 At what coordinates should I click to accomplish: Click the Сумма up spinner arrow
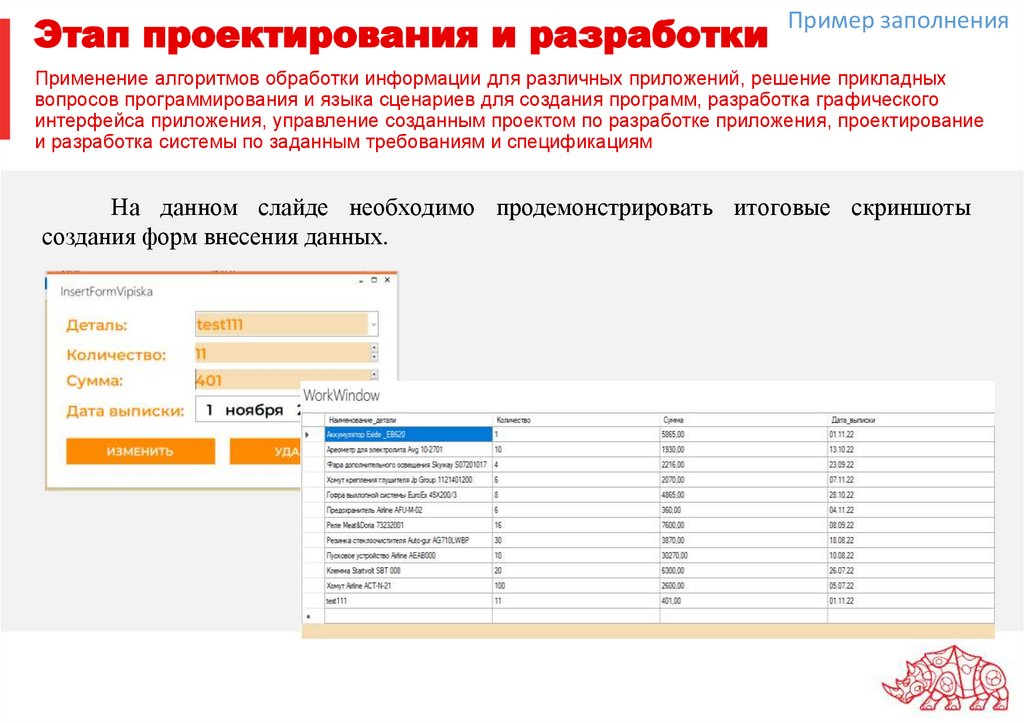tap(374, 374)
